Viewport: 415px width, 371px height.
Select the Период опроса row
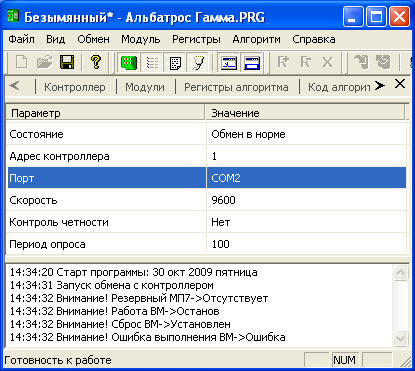coord(206,244)
